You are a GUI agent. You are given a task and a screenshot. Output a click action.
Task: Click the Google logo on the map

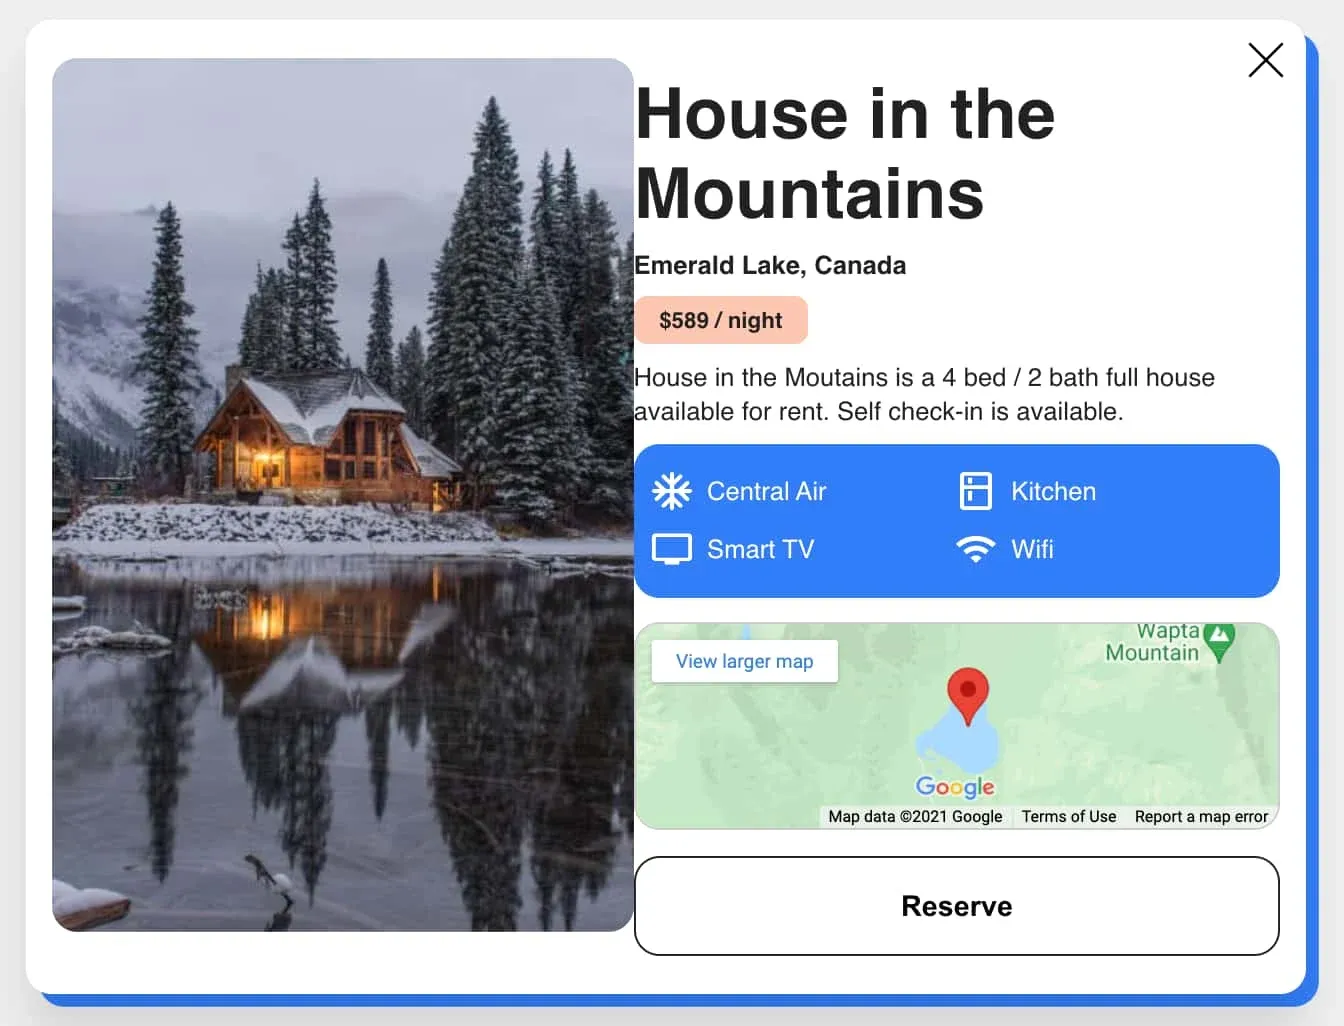(955, 787)
